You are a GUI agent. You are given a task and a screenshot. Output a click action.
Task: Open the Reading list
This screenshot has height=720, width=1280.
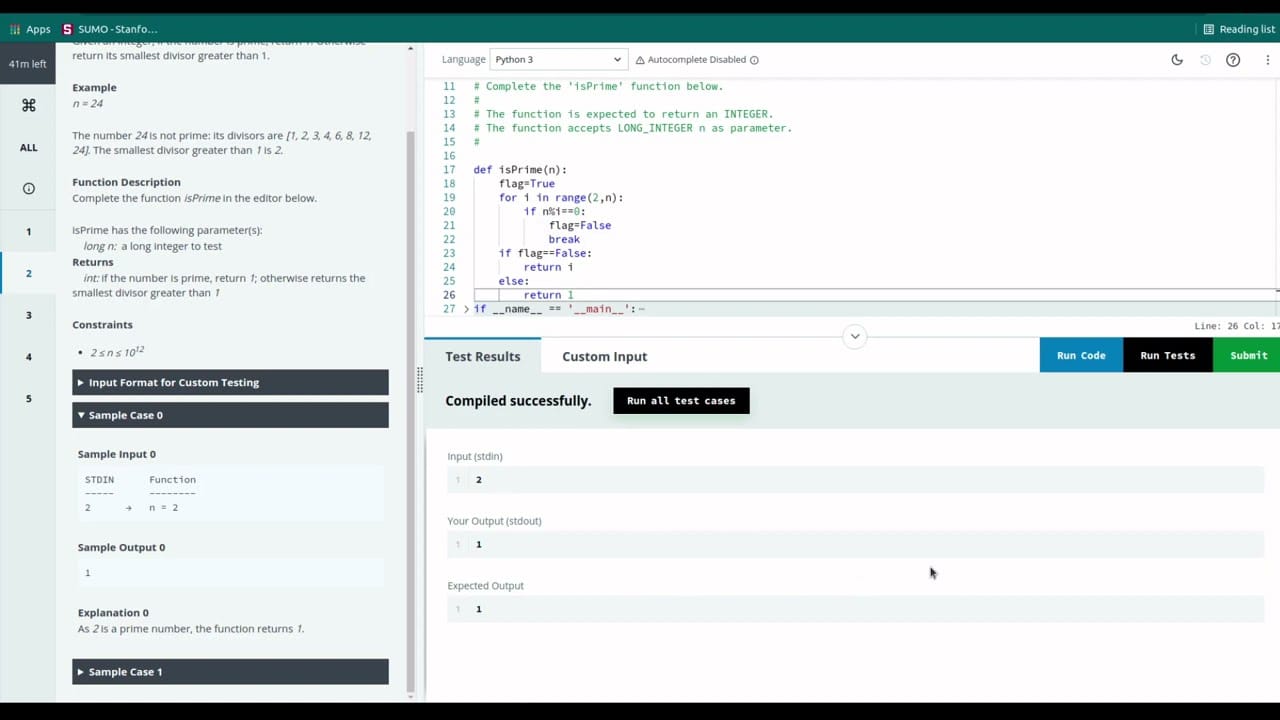(x=1239, y=29)
